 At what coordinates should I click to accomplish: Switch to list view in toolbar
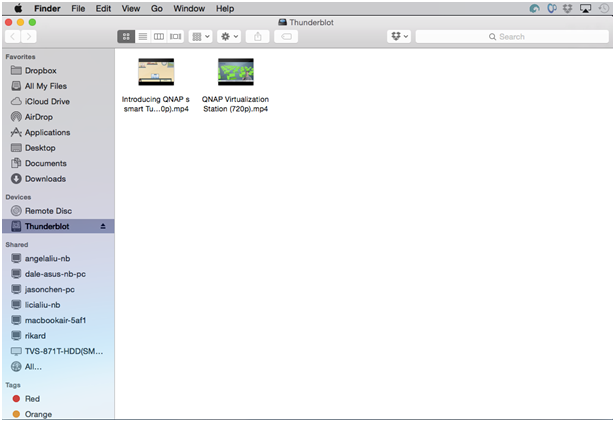coord(143,36)
